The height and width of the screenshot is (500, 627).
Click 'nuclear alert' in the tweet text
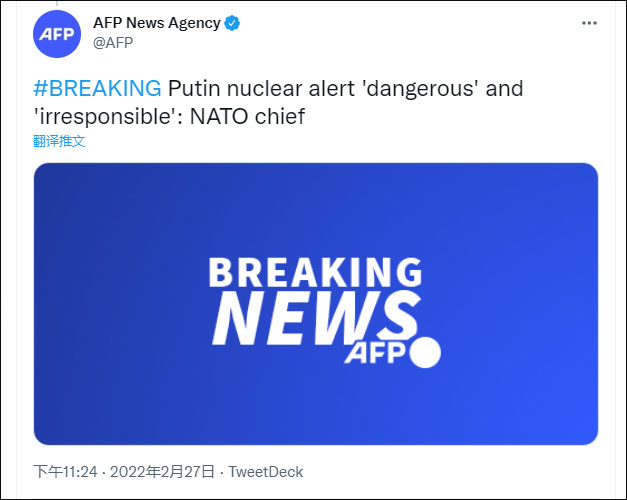[x=294, y=88]
